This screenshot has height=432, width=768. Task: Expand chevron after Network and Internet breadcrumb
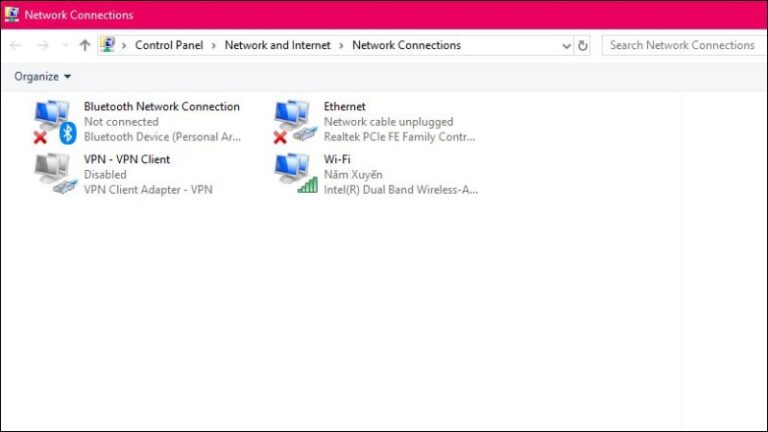pos(341,46)
